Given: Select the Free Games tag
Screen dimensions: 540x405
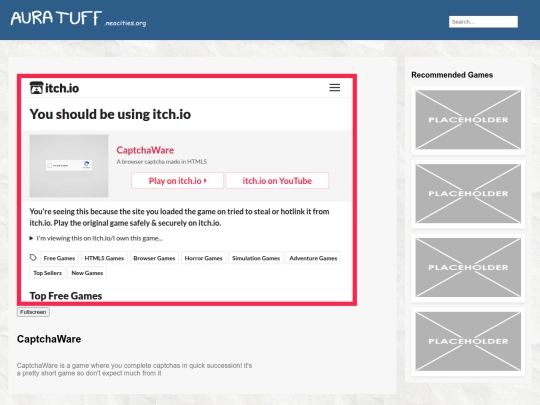Looking at the screenshot, I should click(x=59, y=258).
